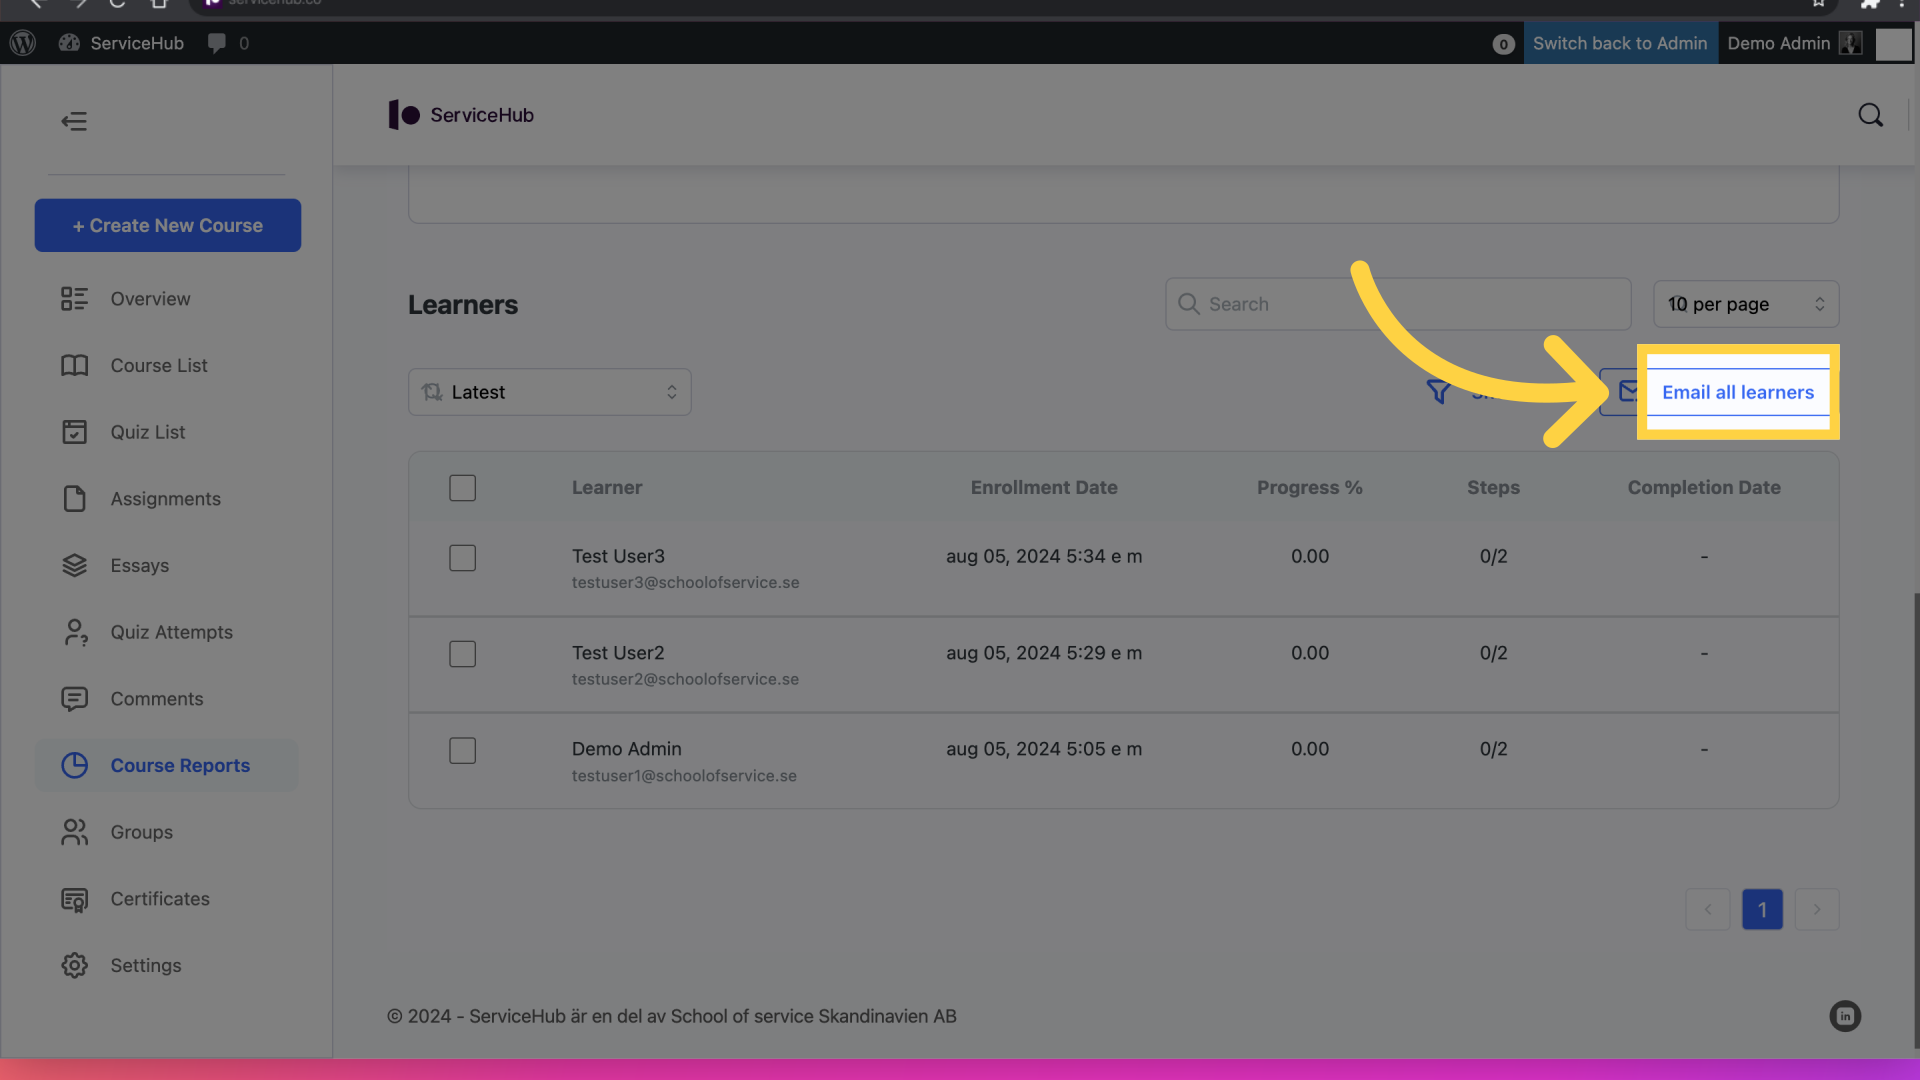Click the Overview sidebar icon
Image resolution: width=1920 pixels, height=1080 pixels.
pos(74,298)
